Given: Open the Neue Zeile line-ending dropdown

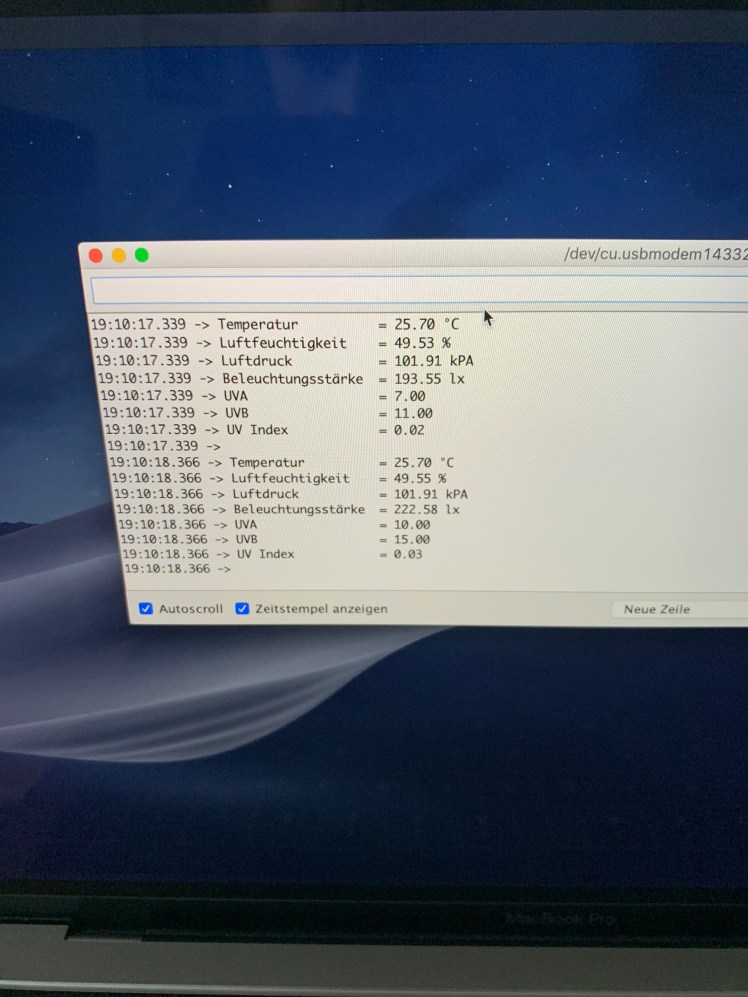Looking at the screenshot, I should pyautogui.click(x=678, y=609).
